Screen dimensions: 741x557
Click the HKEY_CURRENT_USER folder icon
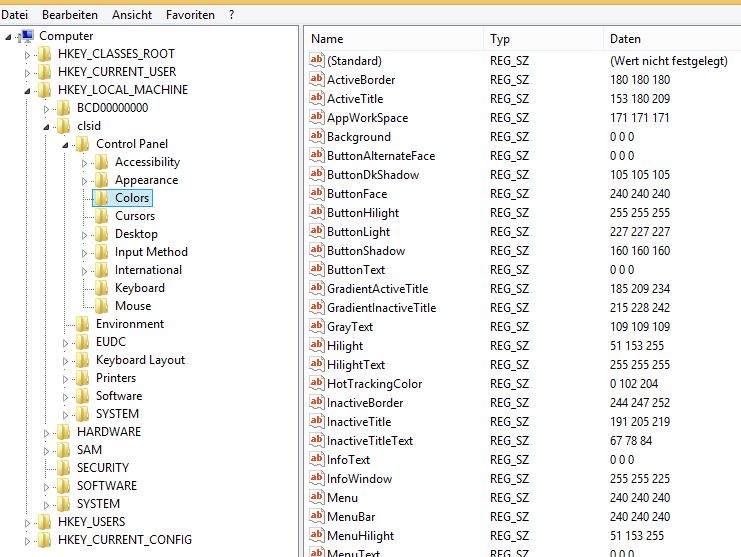[x=44, y=72]
